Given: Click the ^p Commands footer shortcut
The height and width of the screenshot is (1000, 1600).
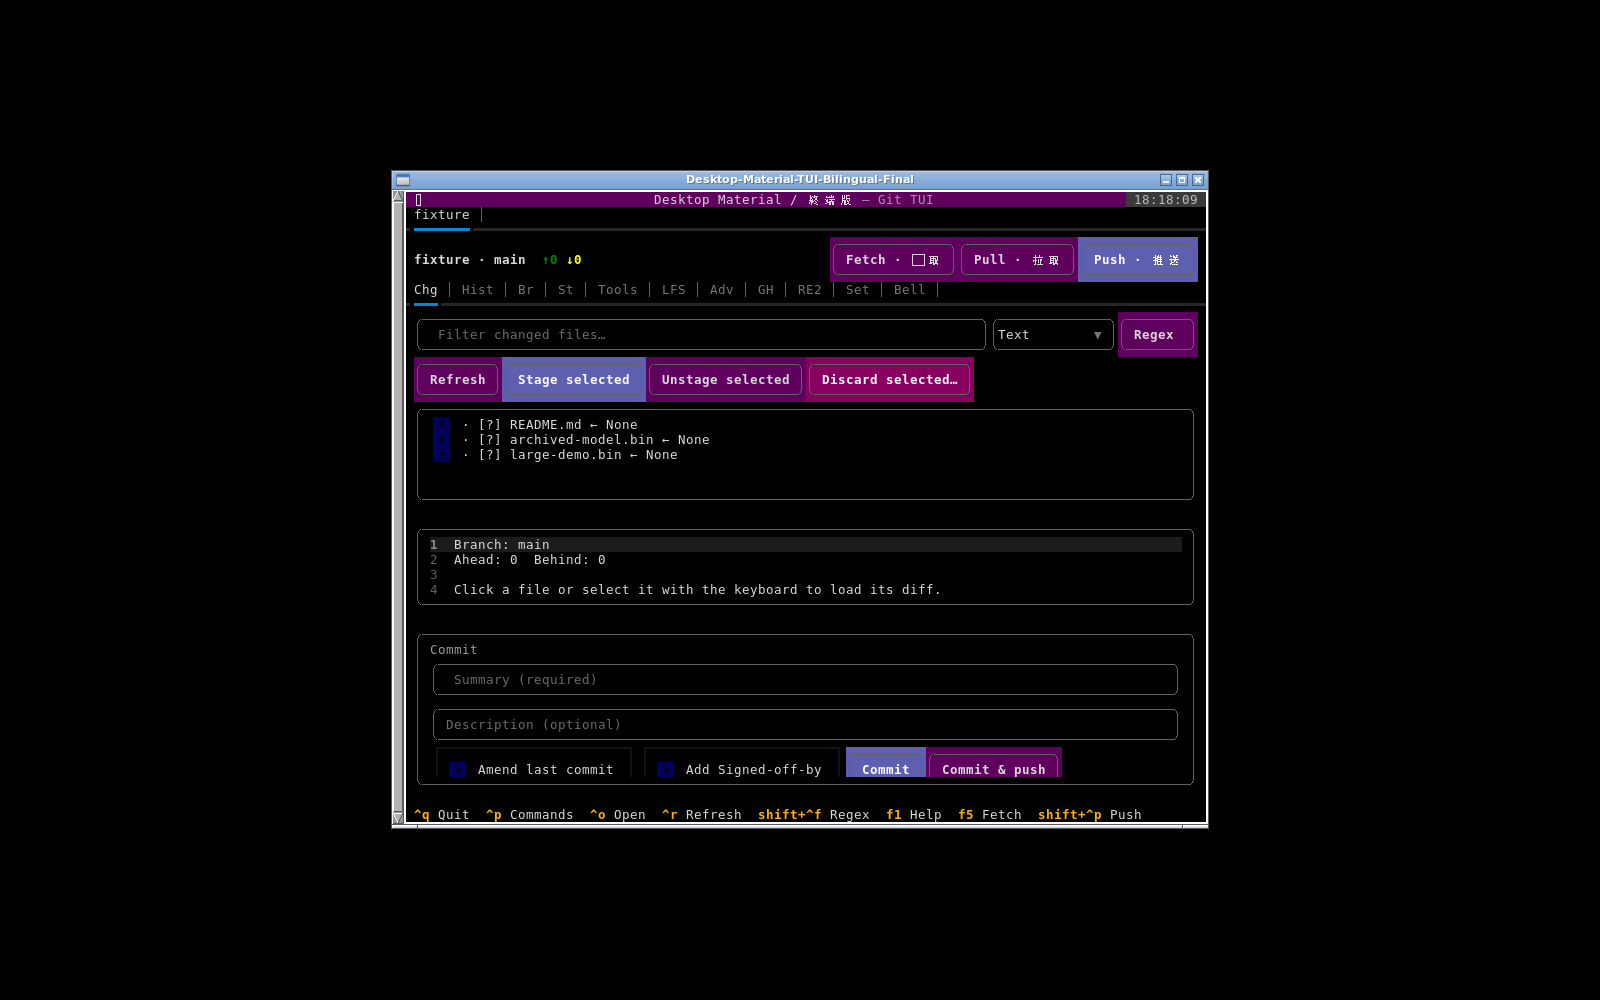Looking at the screenshot, I should pyautogui.click(x=530, y=815).
